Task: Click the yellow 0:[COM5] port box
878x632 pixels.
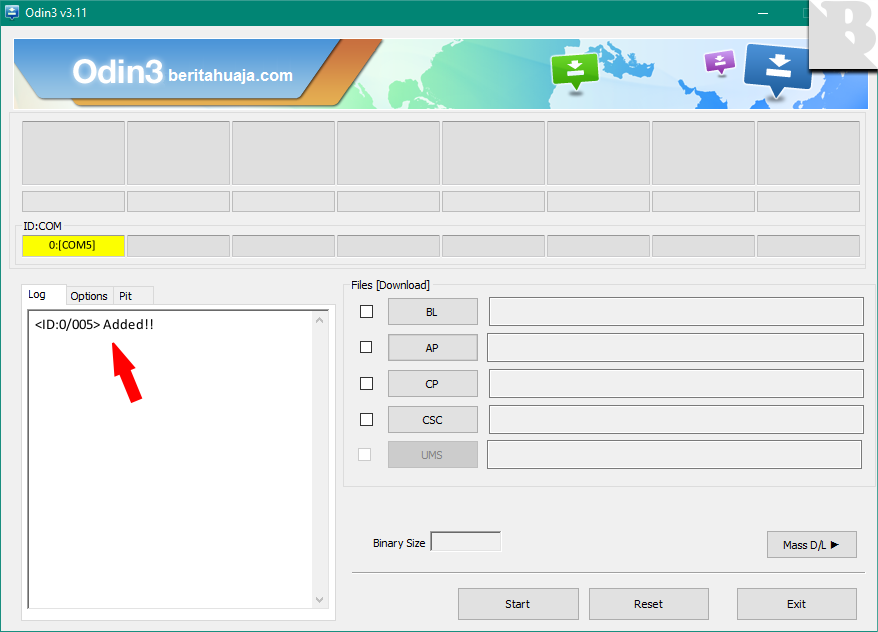Action: 73,246
